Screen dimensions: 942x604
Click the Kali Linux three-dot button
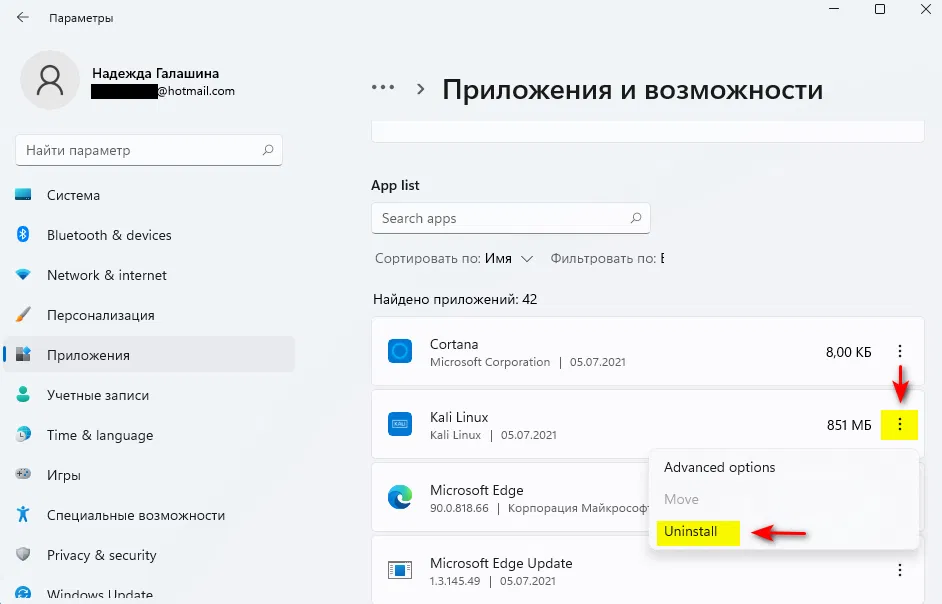[900, 426]
